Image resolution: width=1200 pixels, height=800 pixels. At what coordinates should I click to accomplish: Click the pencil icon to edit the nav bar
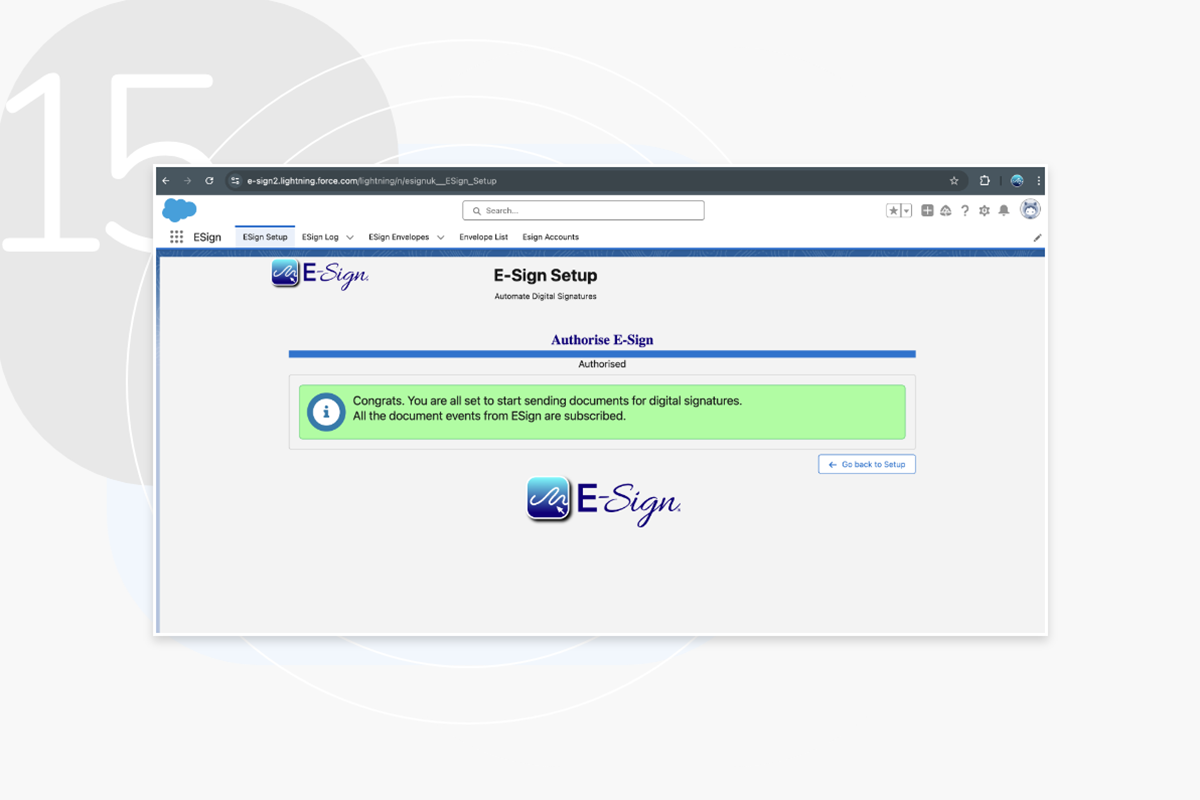1037,238
